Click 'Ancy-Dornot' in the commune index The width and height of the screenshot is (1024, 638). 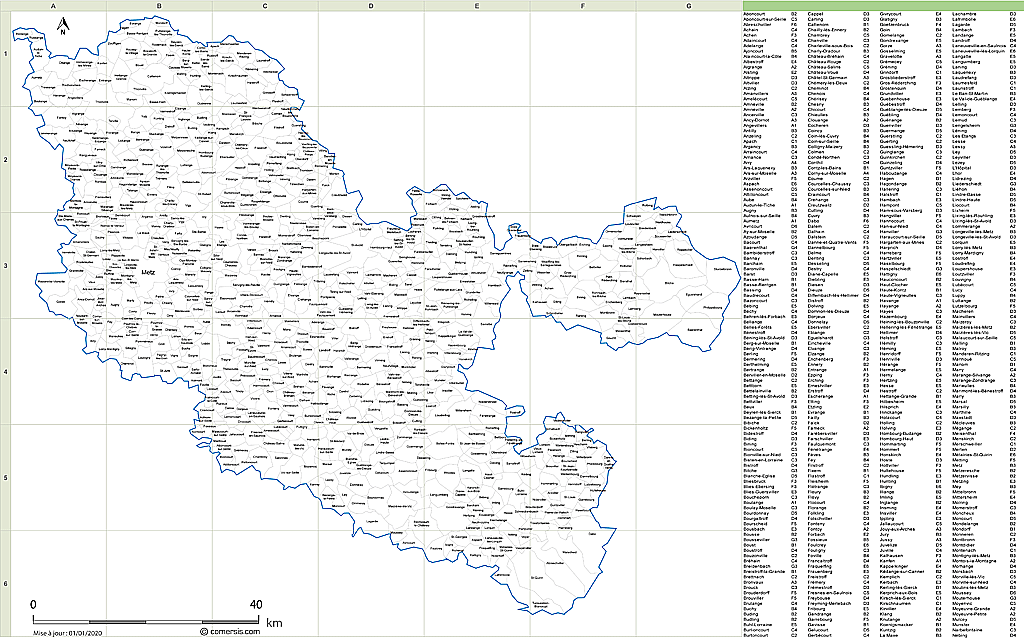(x=756, y=120)
